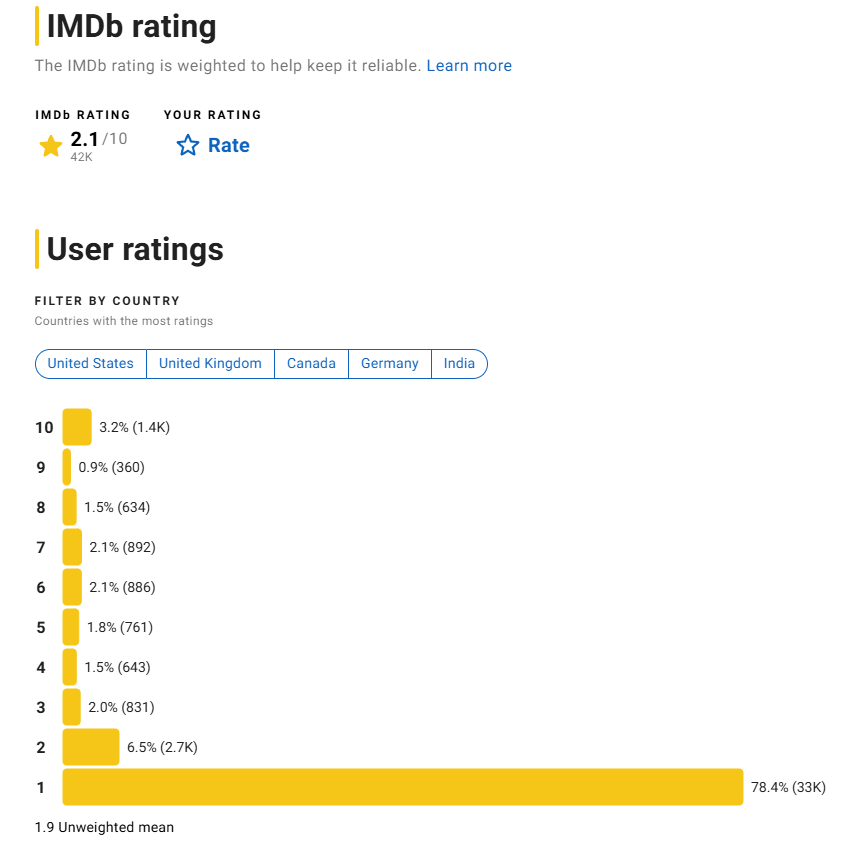Viewport: 851px width, 846px height.
Task: Select the 2-star histogram bar
Action: pyautogui.click(x=90, y=747)
